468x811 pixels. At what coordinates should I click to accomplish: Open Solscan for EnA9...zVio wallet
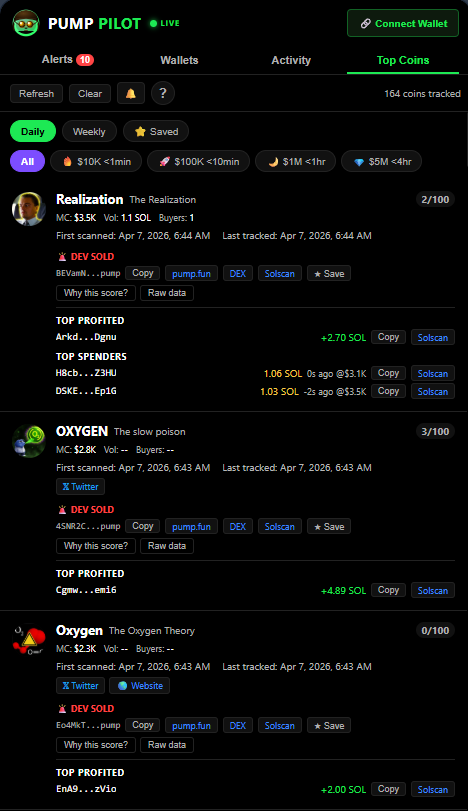point(433,789)
